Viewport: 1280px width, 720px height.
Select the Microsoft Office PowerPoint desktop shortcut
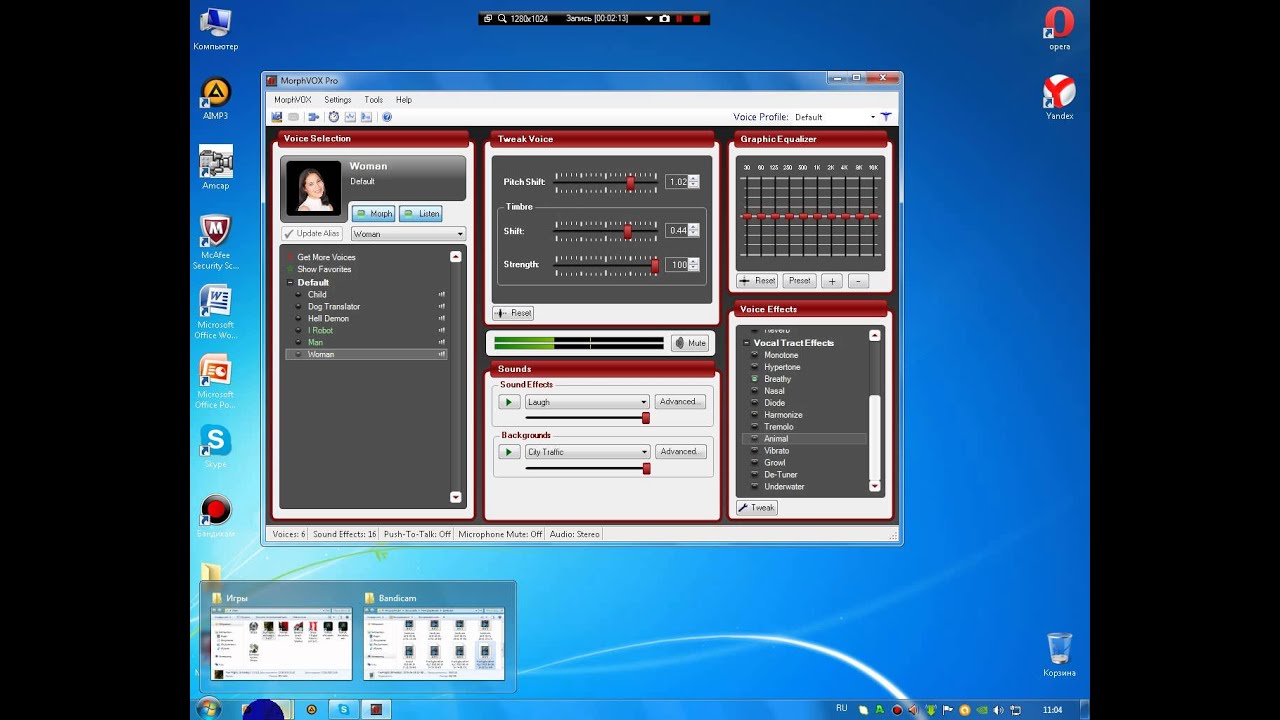(x=216, y=382)
